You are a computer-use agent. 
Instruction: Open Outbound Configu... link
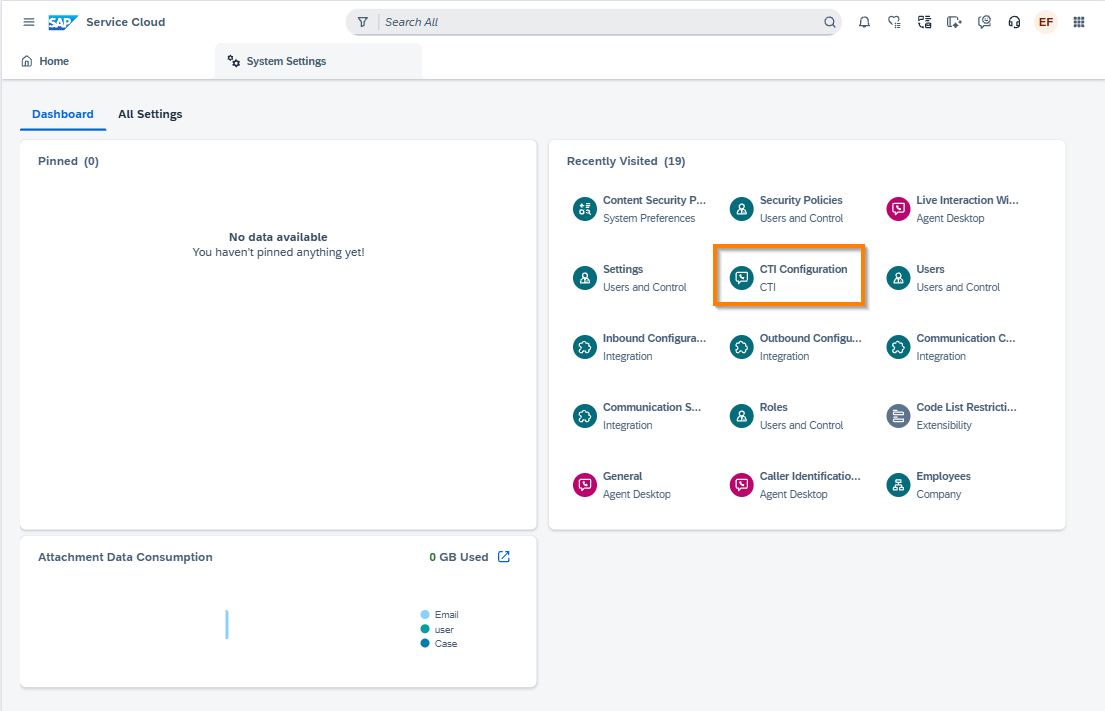click(x=810, y=338)
